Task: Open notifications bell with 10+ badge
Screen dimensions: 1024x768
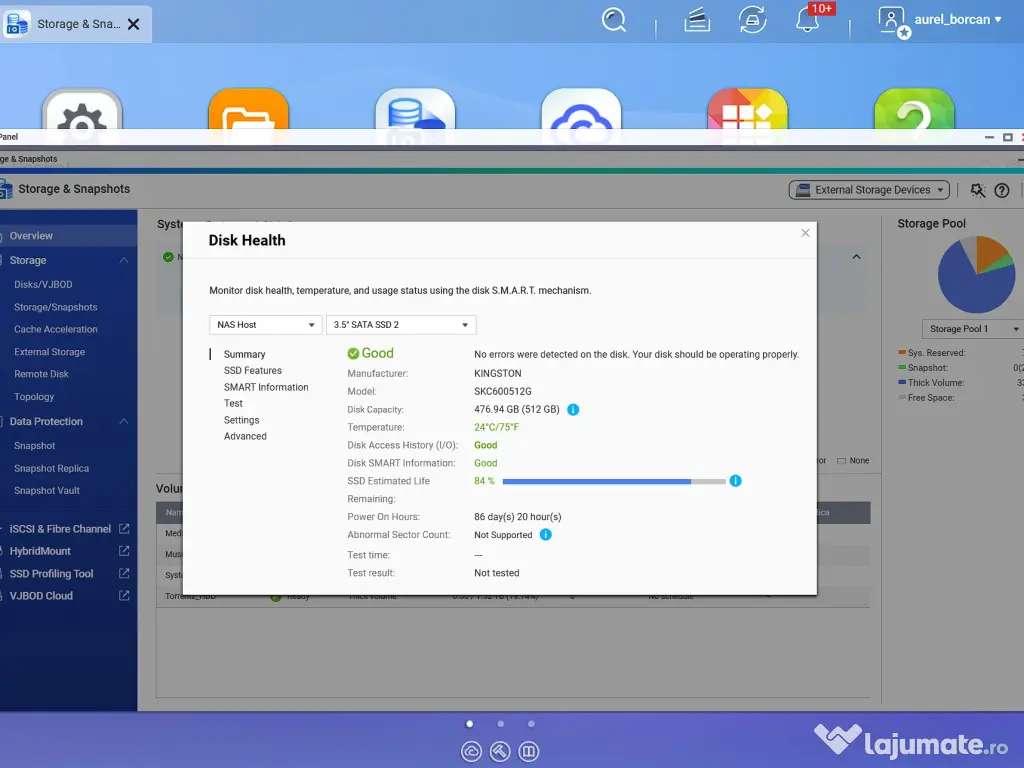Action: point(808,20)
